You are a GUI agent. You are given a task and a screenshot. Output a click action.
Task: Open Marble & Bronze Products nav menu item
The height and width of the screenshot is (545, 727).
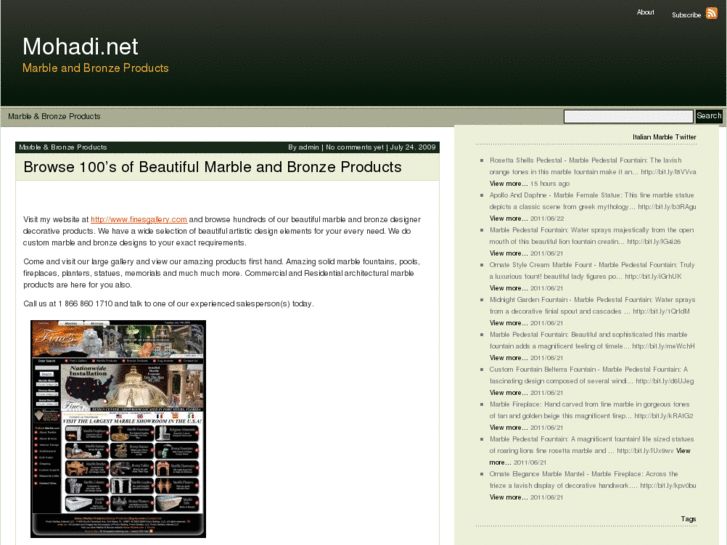pos(54,116)
